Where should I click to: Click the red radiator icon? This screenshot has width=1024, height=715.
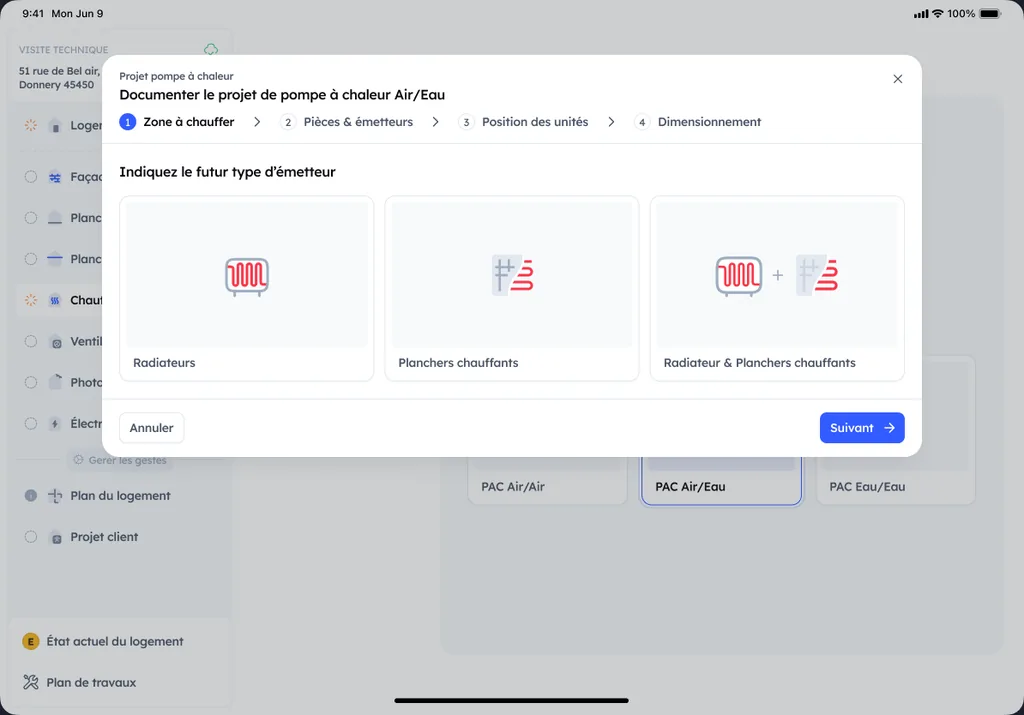tap(247, 276)
